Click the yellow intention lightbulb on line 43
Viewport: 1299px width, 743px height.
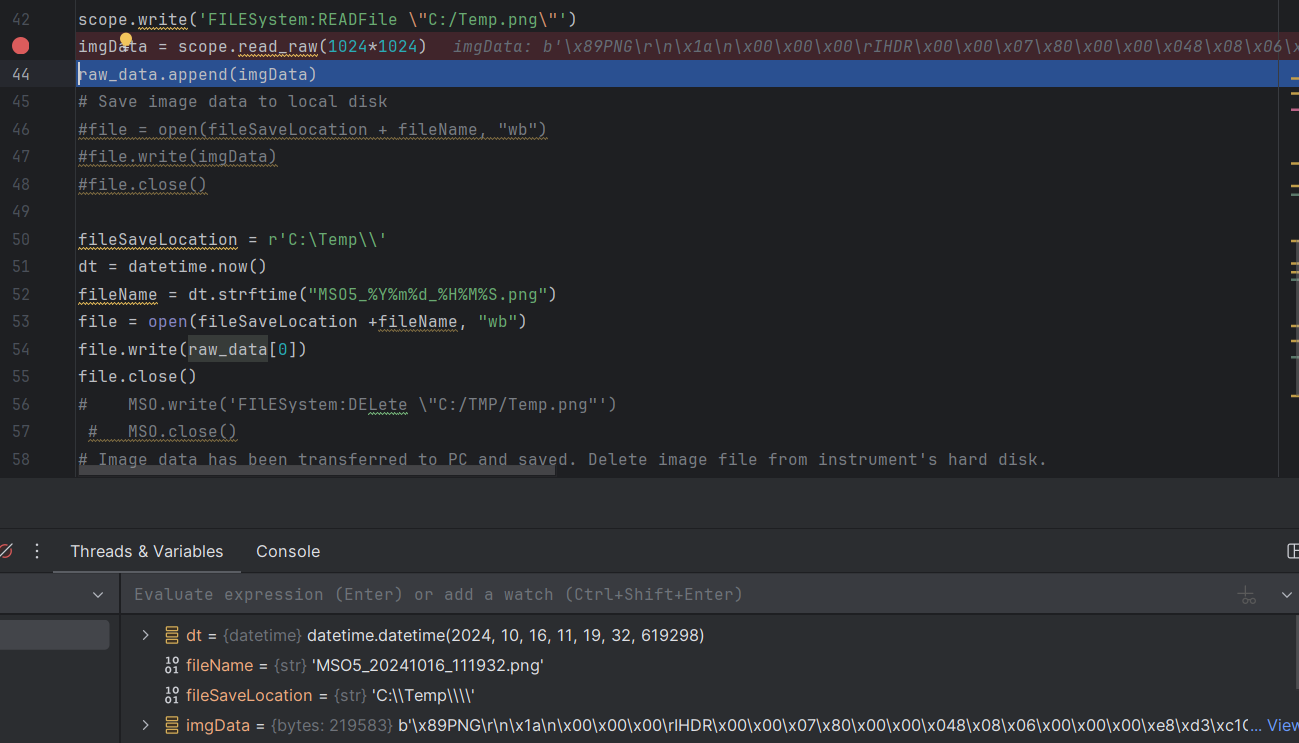(126, 40)
